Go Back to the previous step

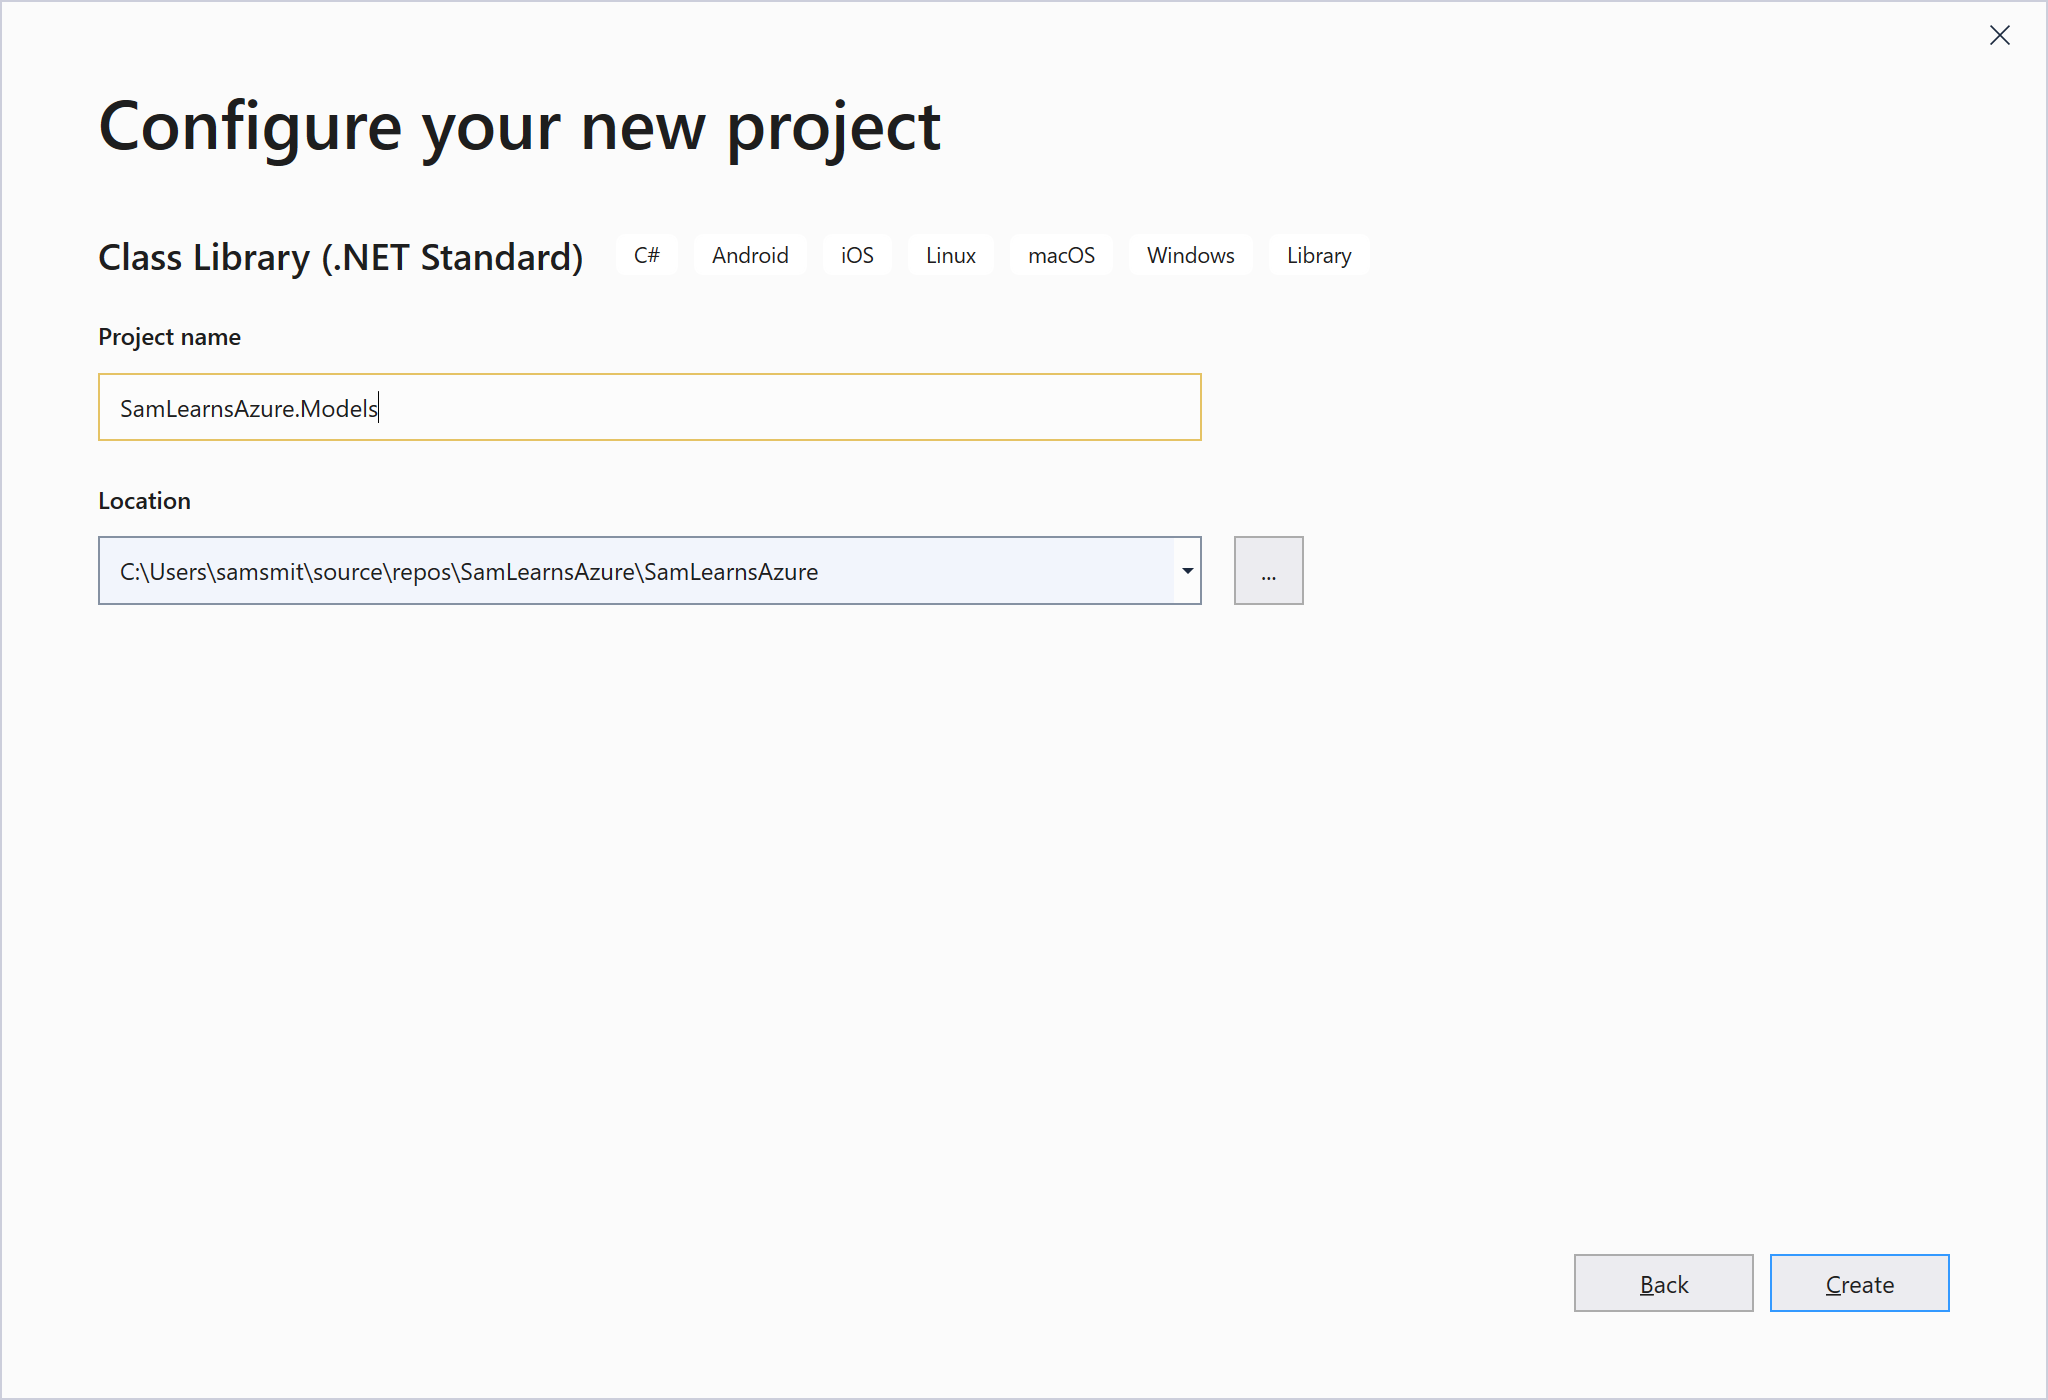point(1663,1284)
